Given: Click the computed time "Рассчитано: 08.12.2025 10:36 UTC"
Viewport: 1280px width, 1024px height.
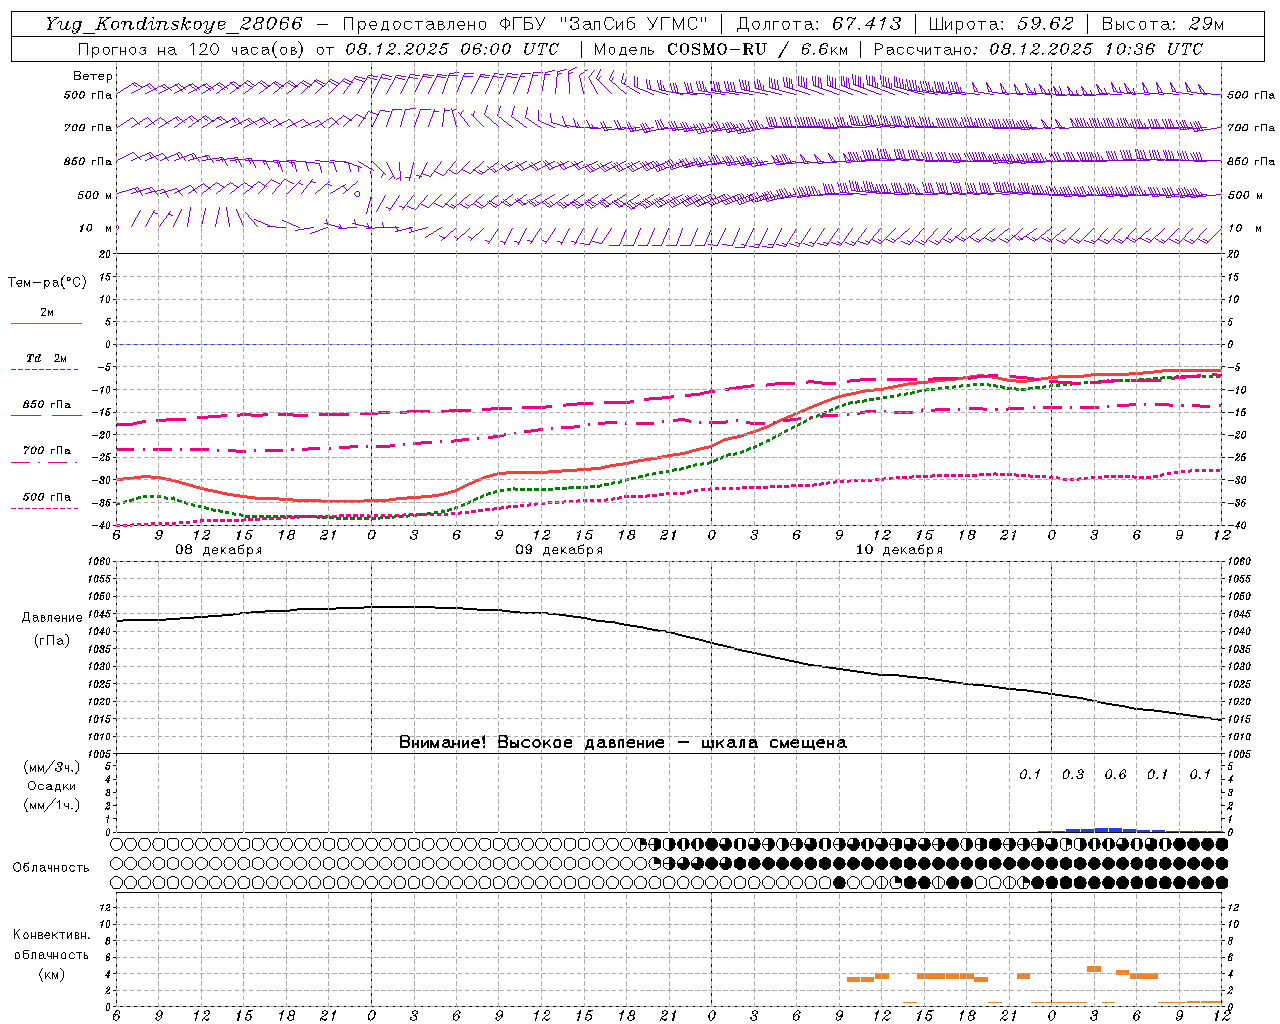Looking at the screenshot, I should (1038, 49).
